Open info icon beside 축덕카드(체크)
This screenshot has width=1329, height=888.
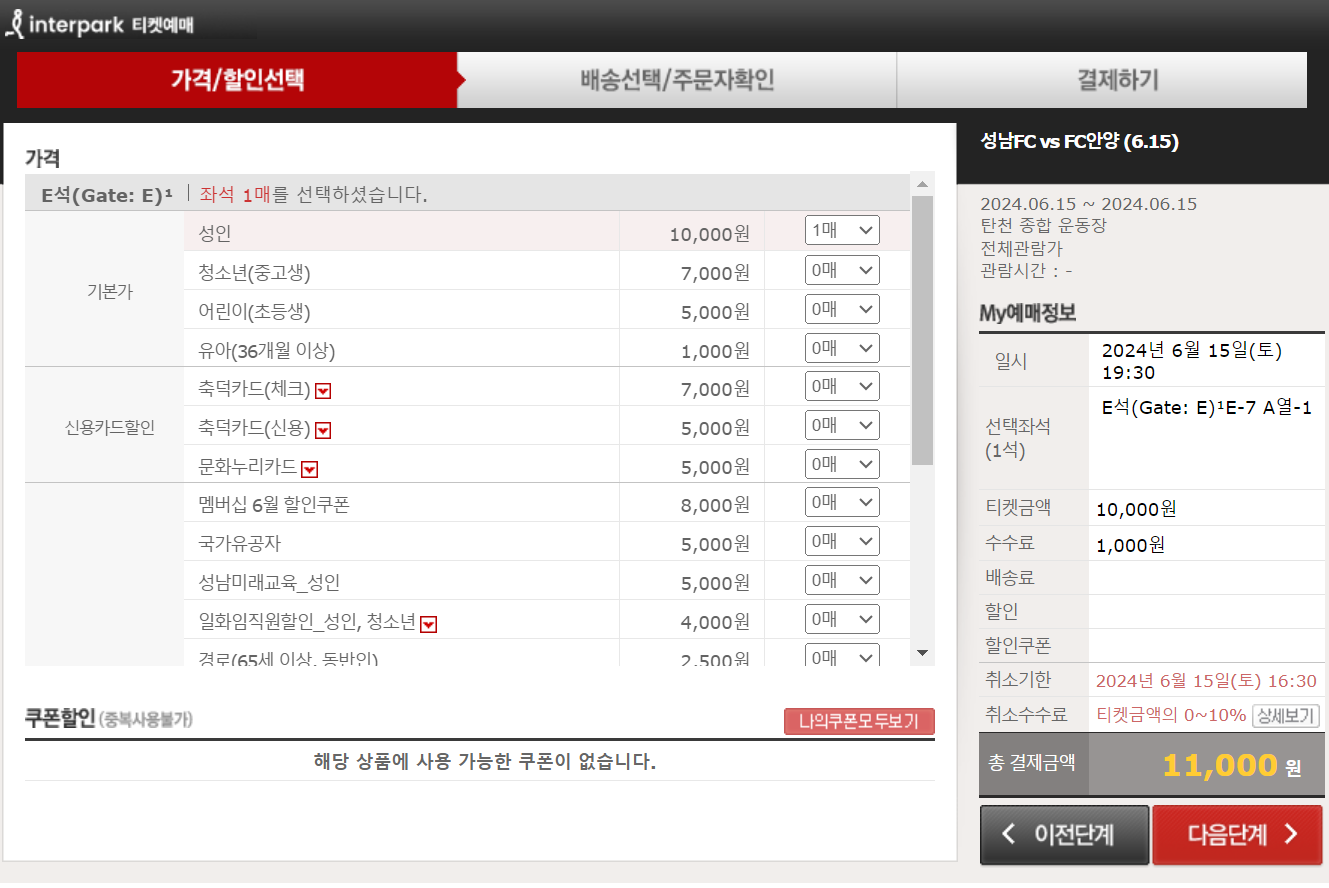(323, 391)
